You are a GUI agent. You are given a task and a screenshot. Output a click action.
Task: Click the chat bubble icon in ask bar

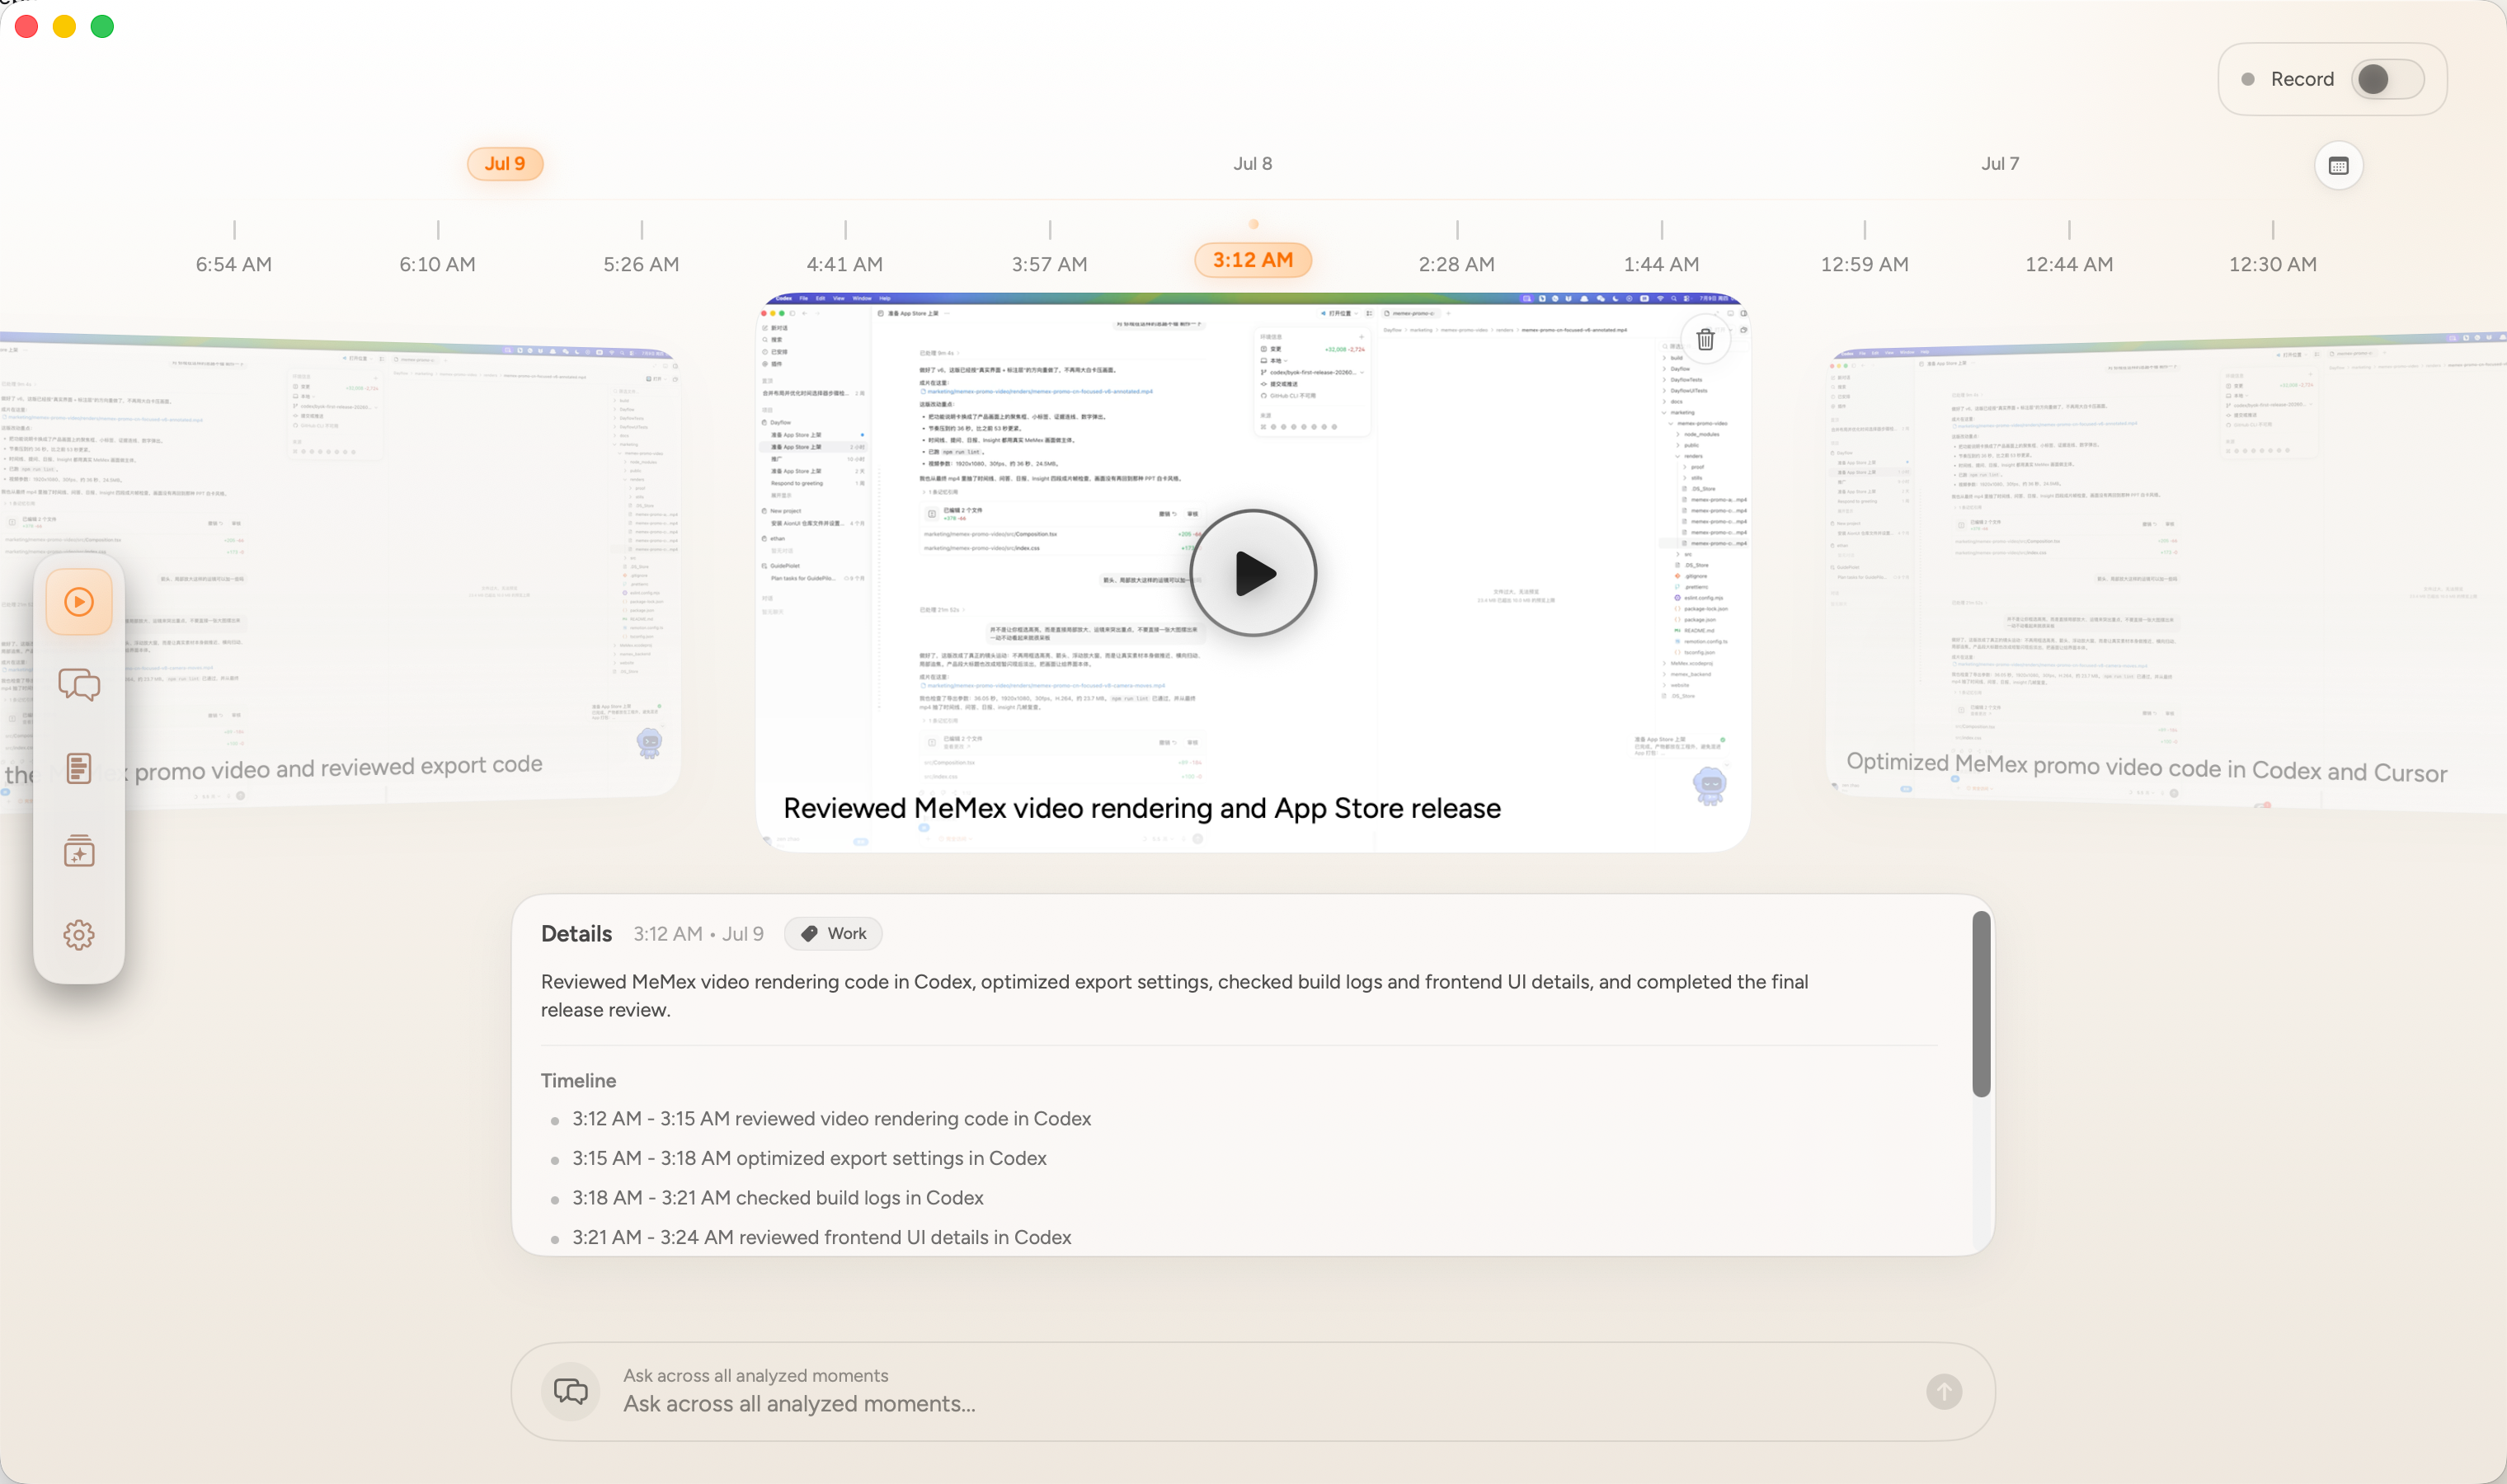[571, 1391]
